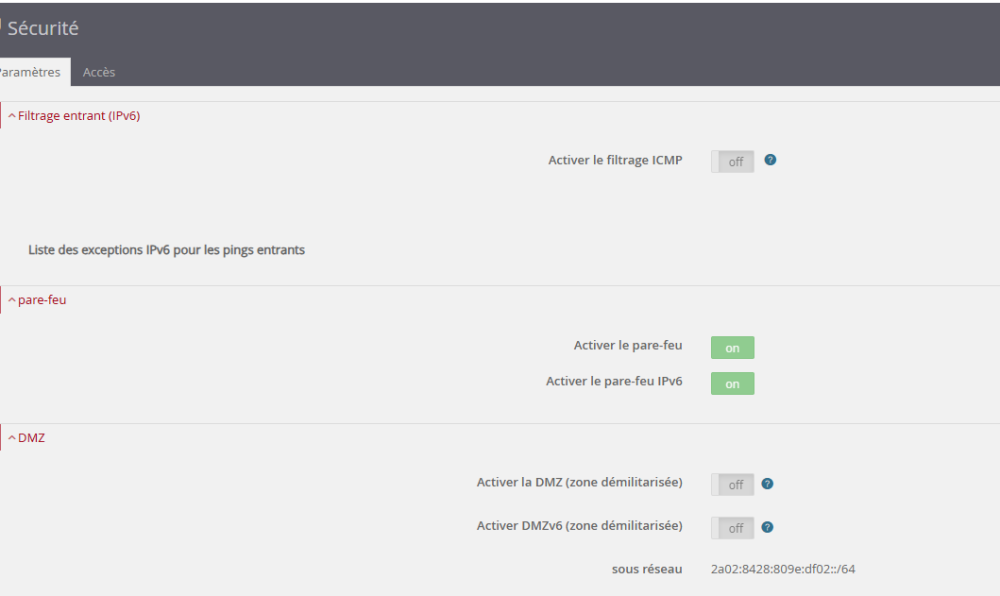
Task: Switch on the DMZv6 toggle
Action: click(x=733, y=528)
